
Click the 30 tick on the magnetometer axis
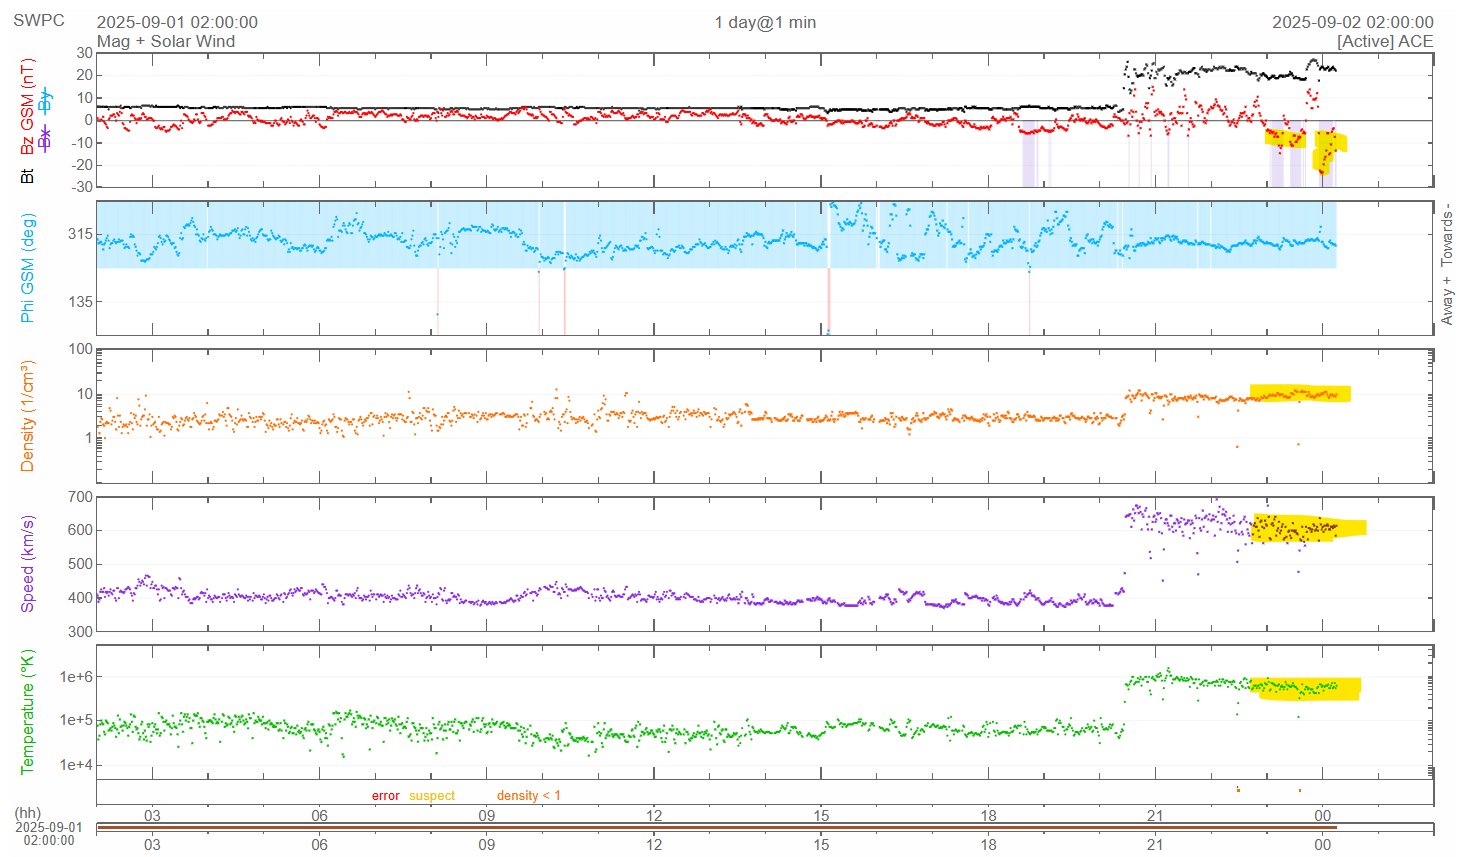(x=85, y=53)
